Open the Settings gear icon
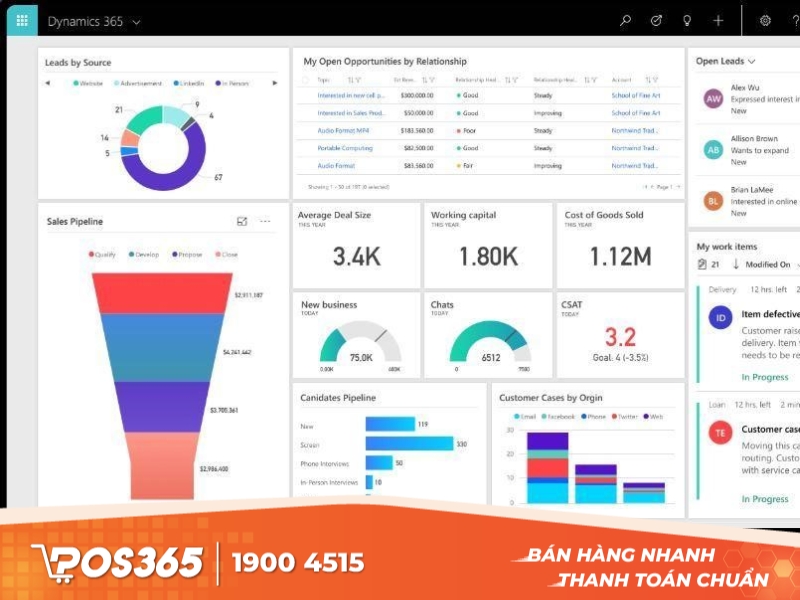Viewport: 800px width, 600px height. point(765,20)
